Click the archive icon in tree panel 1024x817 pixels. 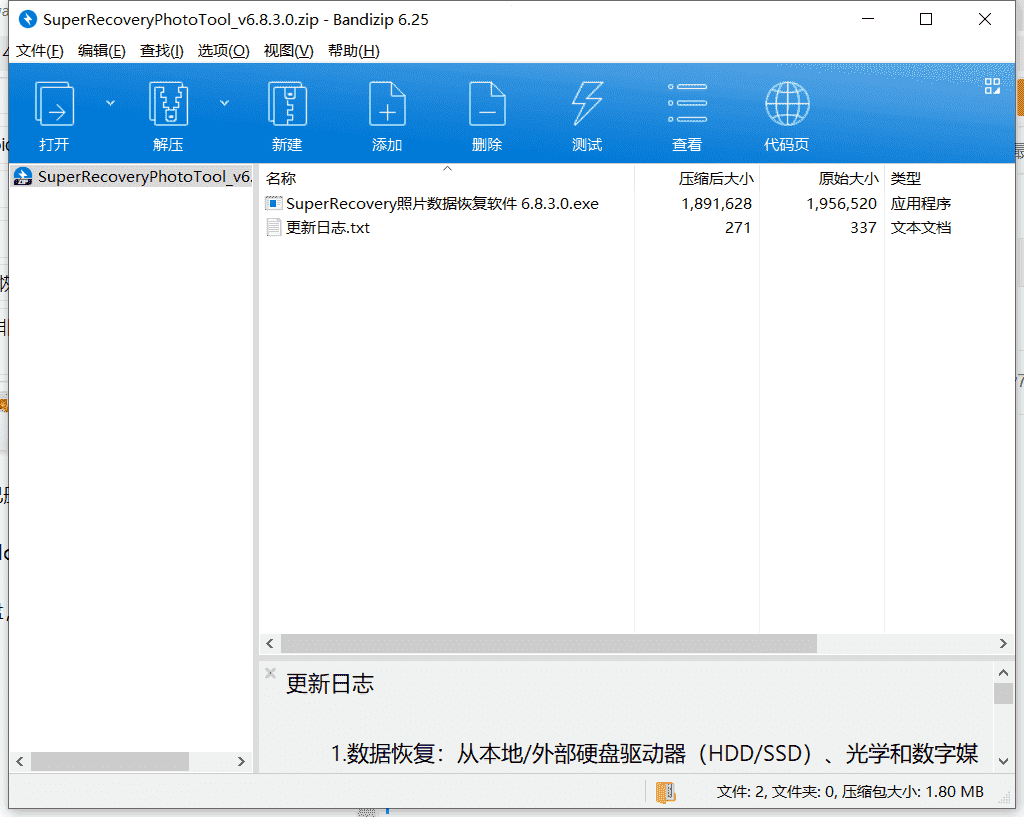click(24, 176)
